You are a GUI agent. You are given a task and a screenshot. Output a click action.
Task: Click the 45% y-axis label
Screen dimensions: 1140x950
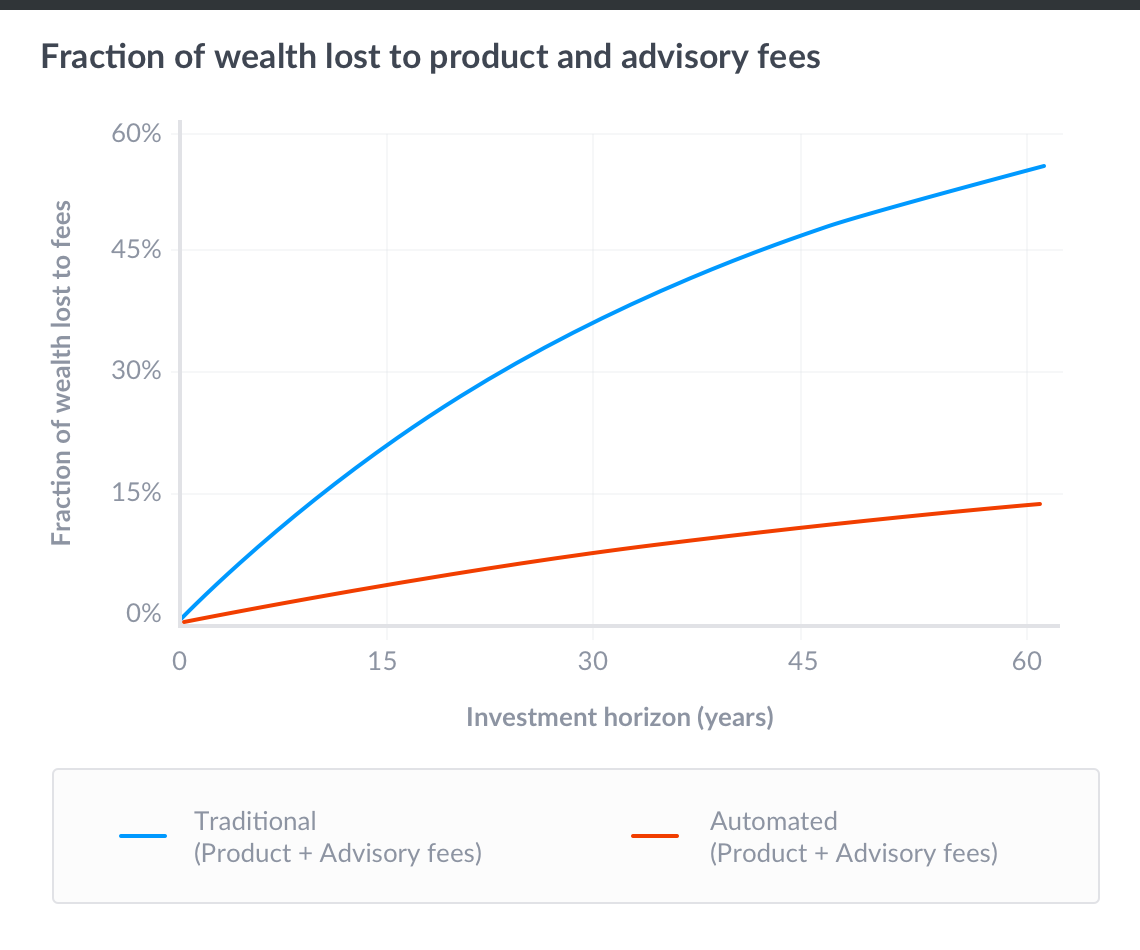137,250
